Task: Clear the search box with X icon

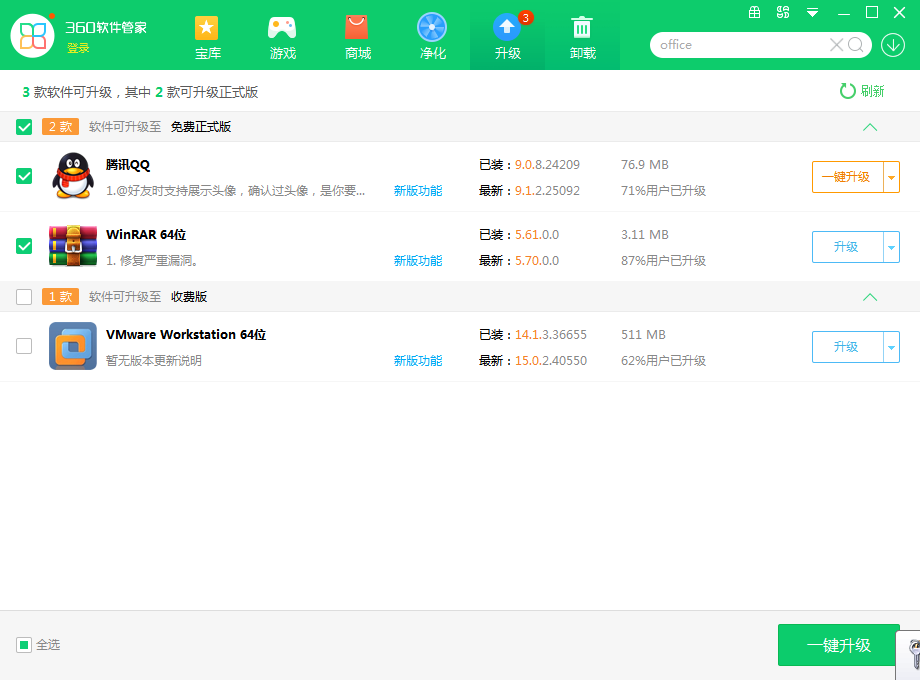Action: (837, 45)
